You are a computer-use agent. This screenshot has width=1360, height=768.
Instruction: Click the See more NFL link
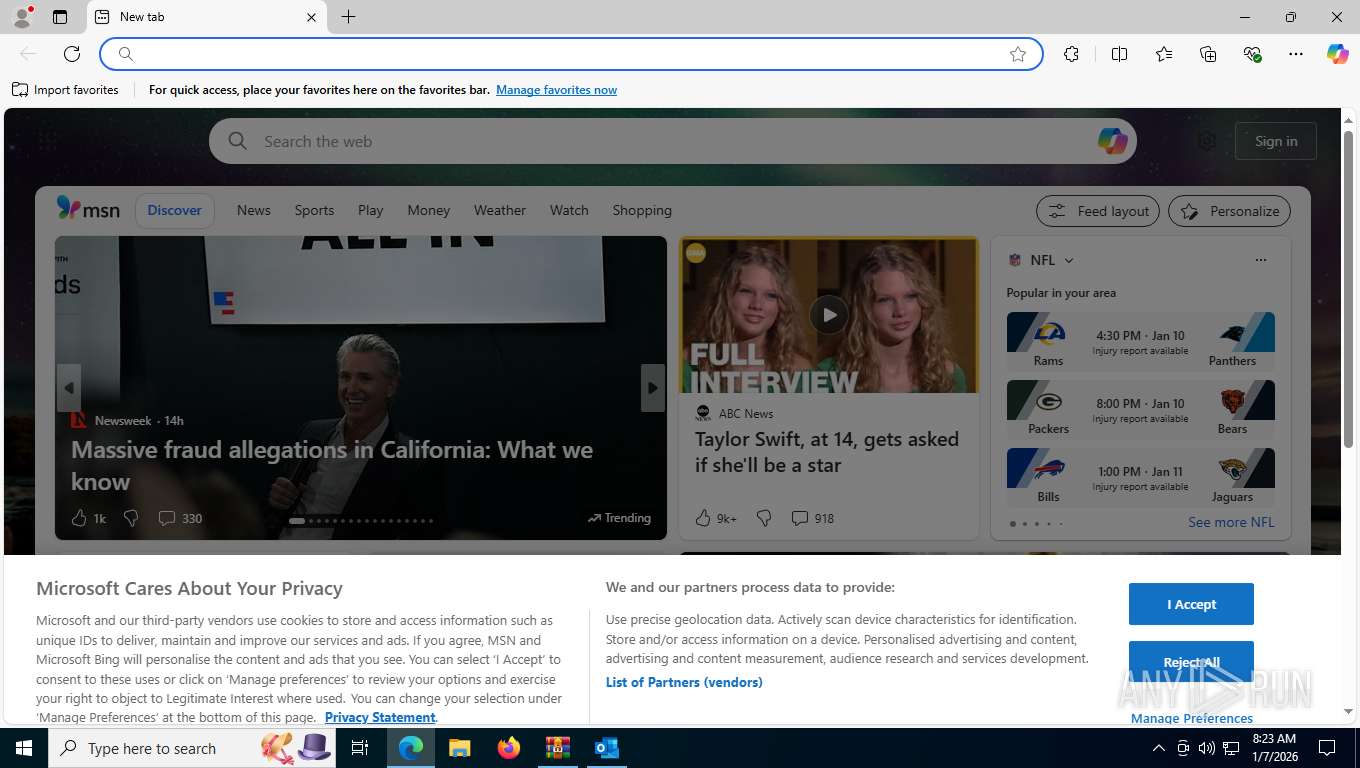coord(1231,522)
